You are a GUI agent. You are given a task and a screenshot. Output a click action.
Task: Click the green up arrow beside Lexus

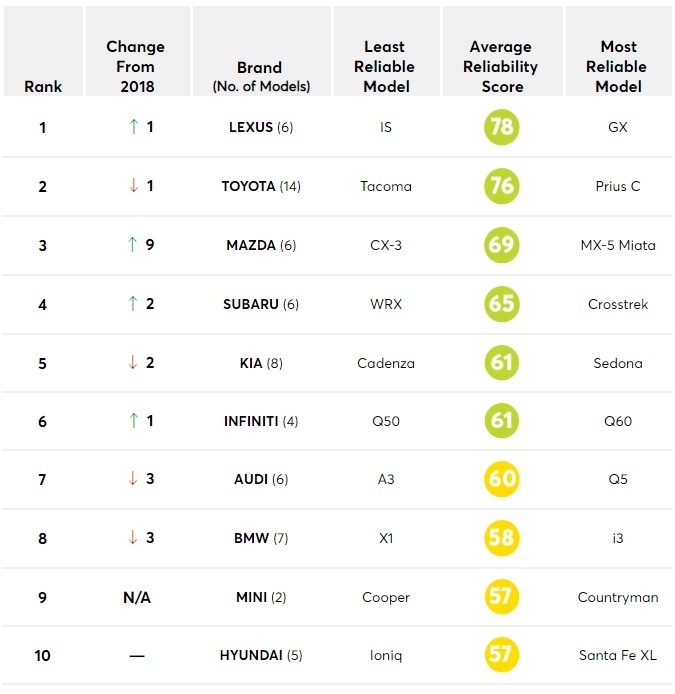tap(132, 128)
